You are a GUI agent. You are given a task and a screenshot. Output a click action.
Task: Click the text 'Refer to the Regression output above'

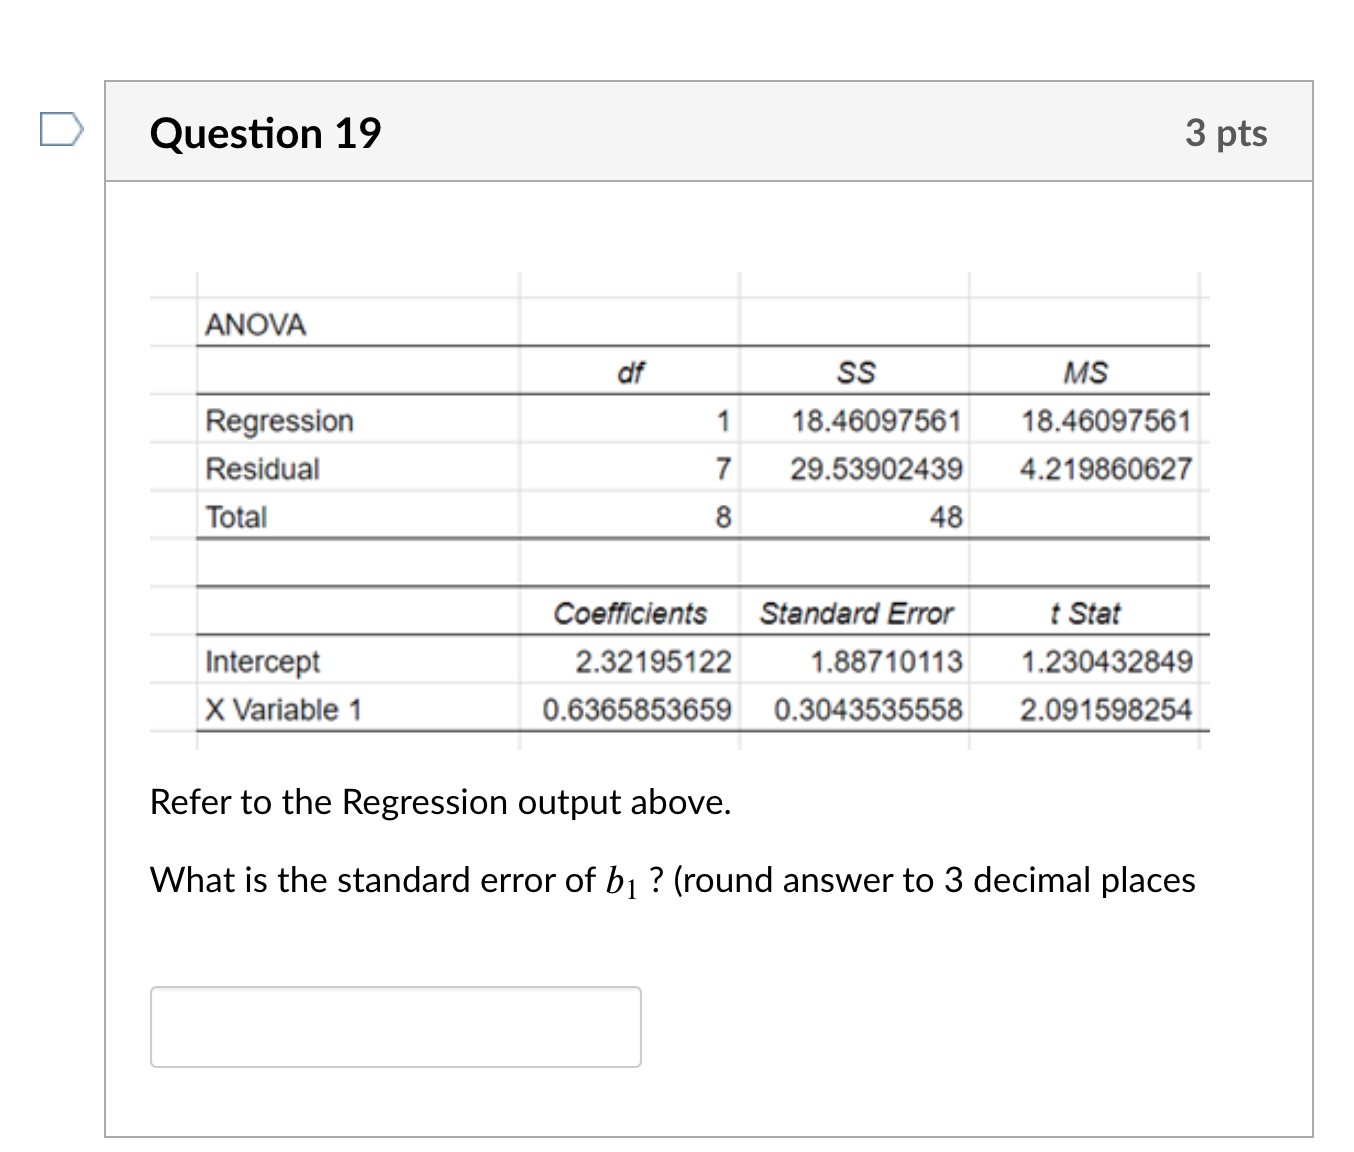[x=440, y=801]
